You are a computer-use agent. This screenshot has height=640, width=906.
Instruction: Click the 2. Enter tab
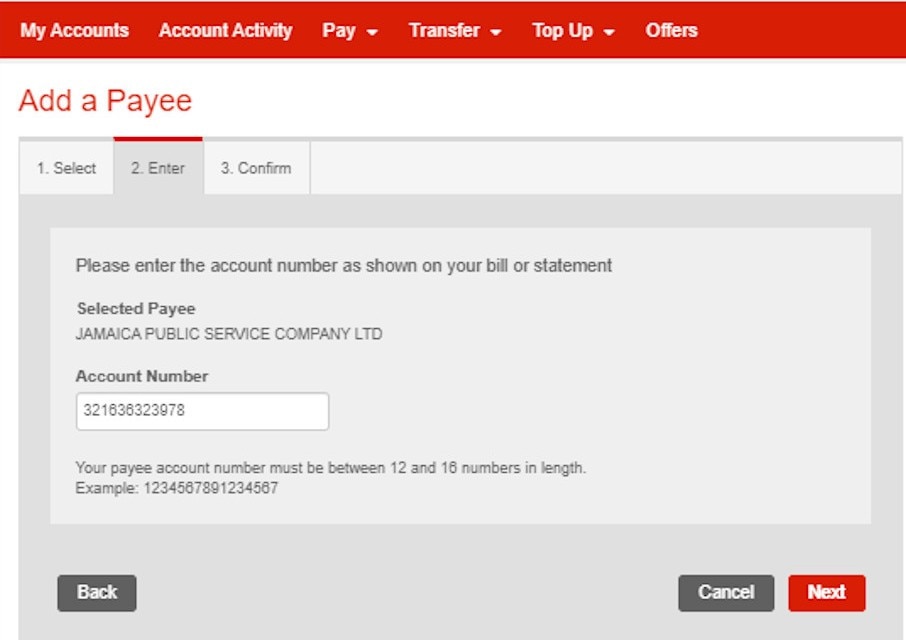160,168
